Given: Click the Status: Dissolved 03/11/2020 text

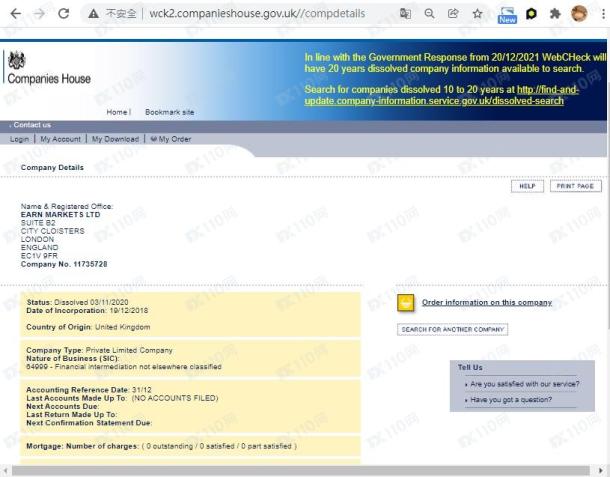Looking at the screenshot, I should coord(77,302).
